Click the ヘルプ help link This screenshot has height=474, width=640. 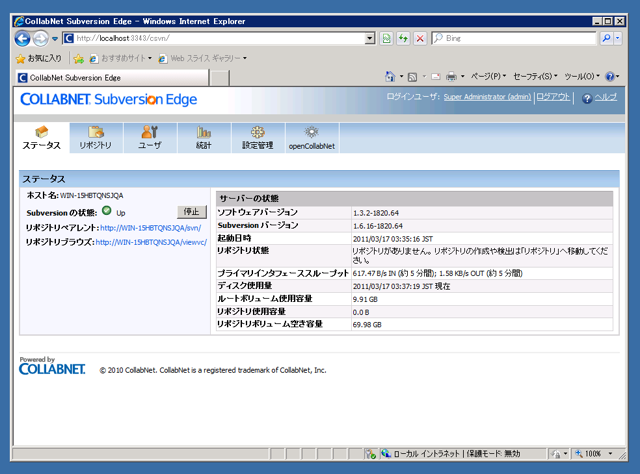606,97
